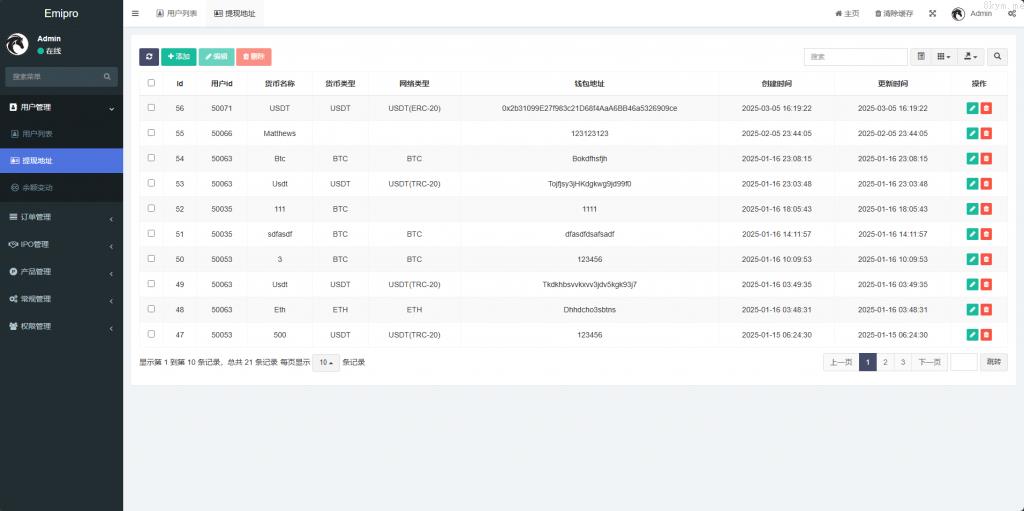Open the page size dropdown showing 10
Viewport: 1024px width, 511px height.
click(326, 362)
